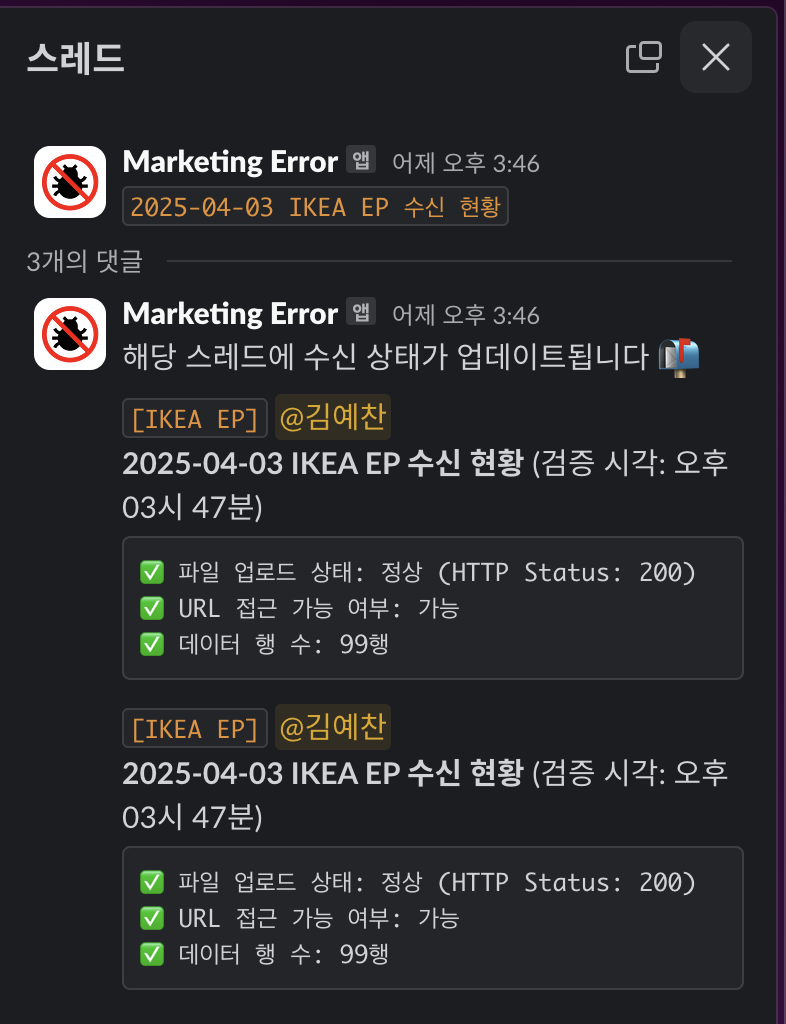
Task: Open the @김예찬 mention in the first report
Action: [333, 417]
